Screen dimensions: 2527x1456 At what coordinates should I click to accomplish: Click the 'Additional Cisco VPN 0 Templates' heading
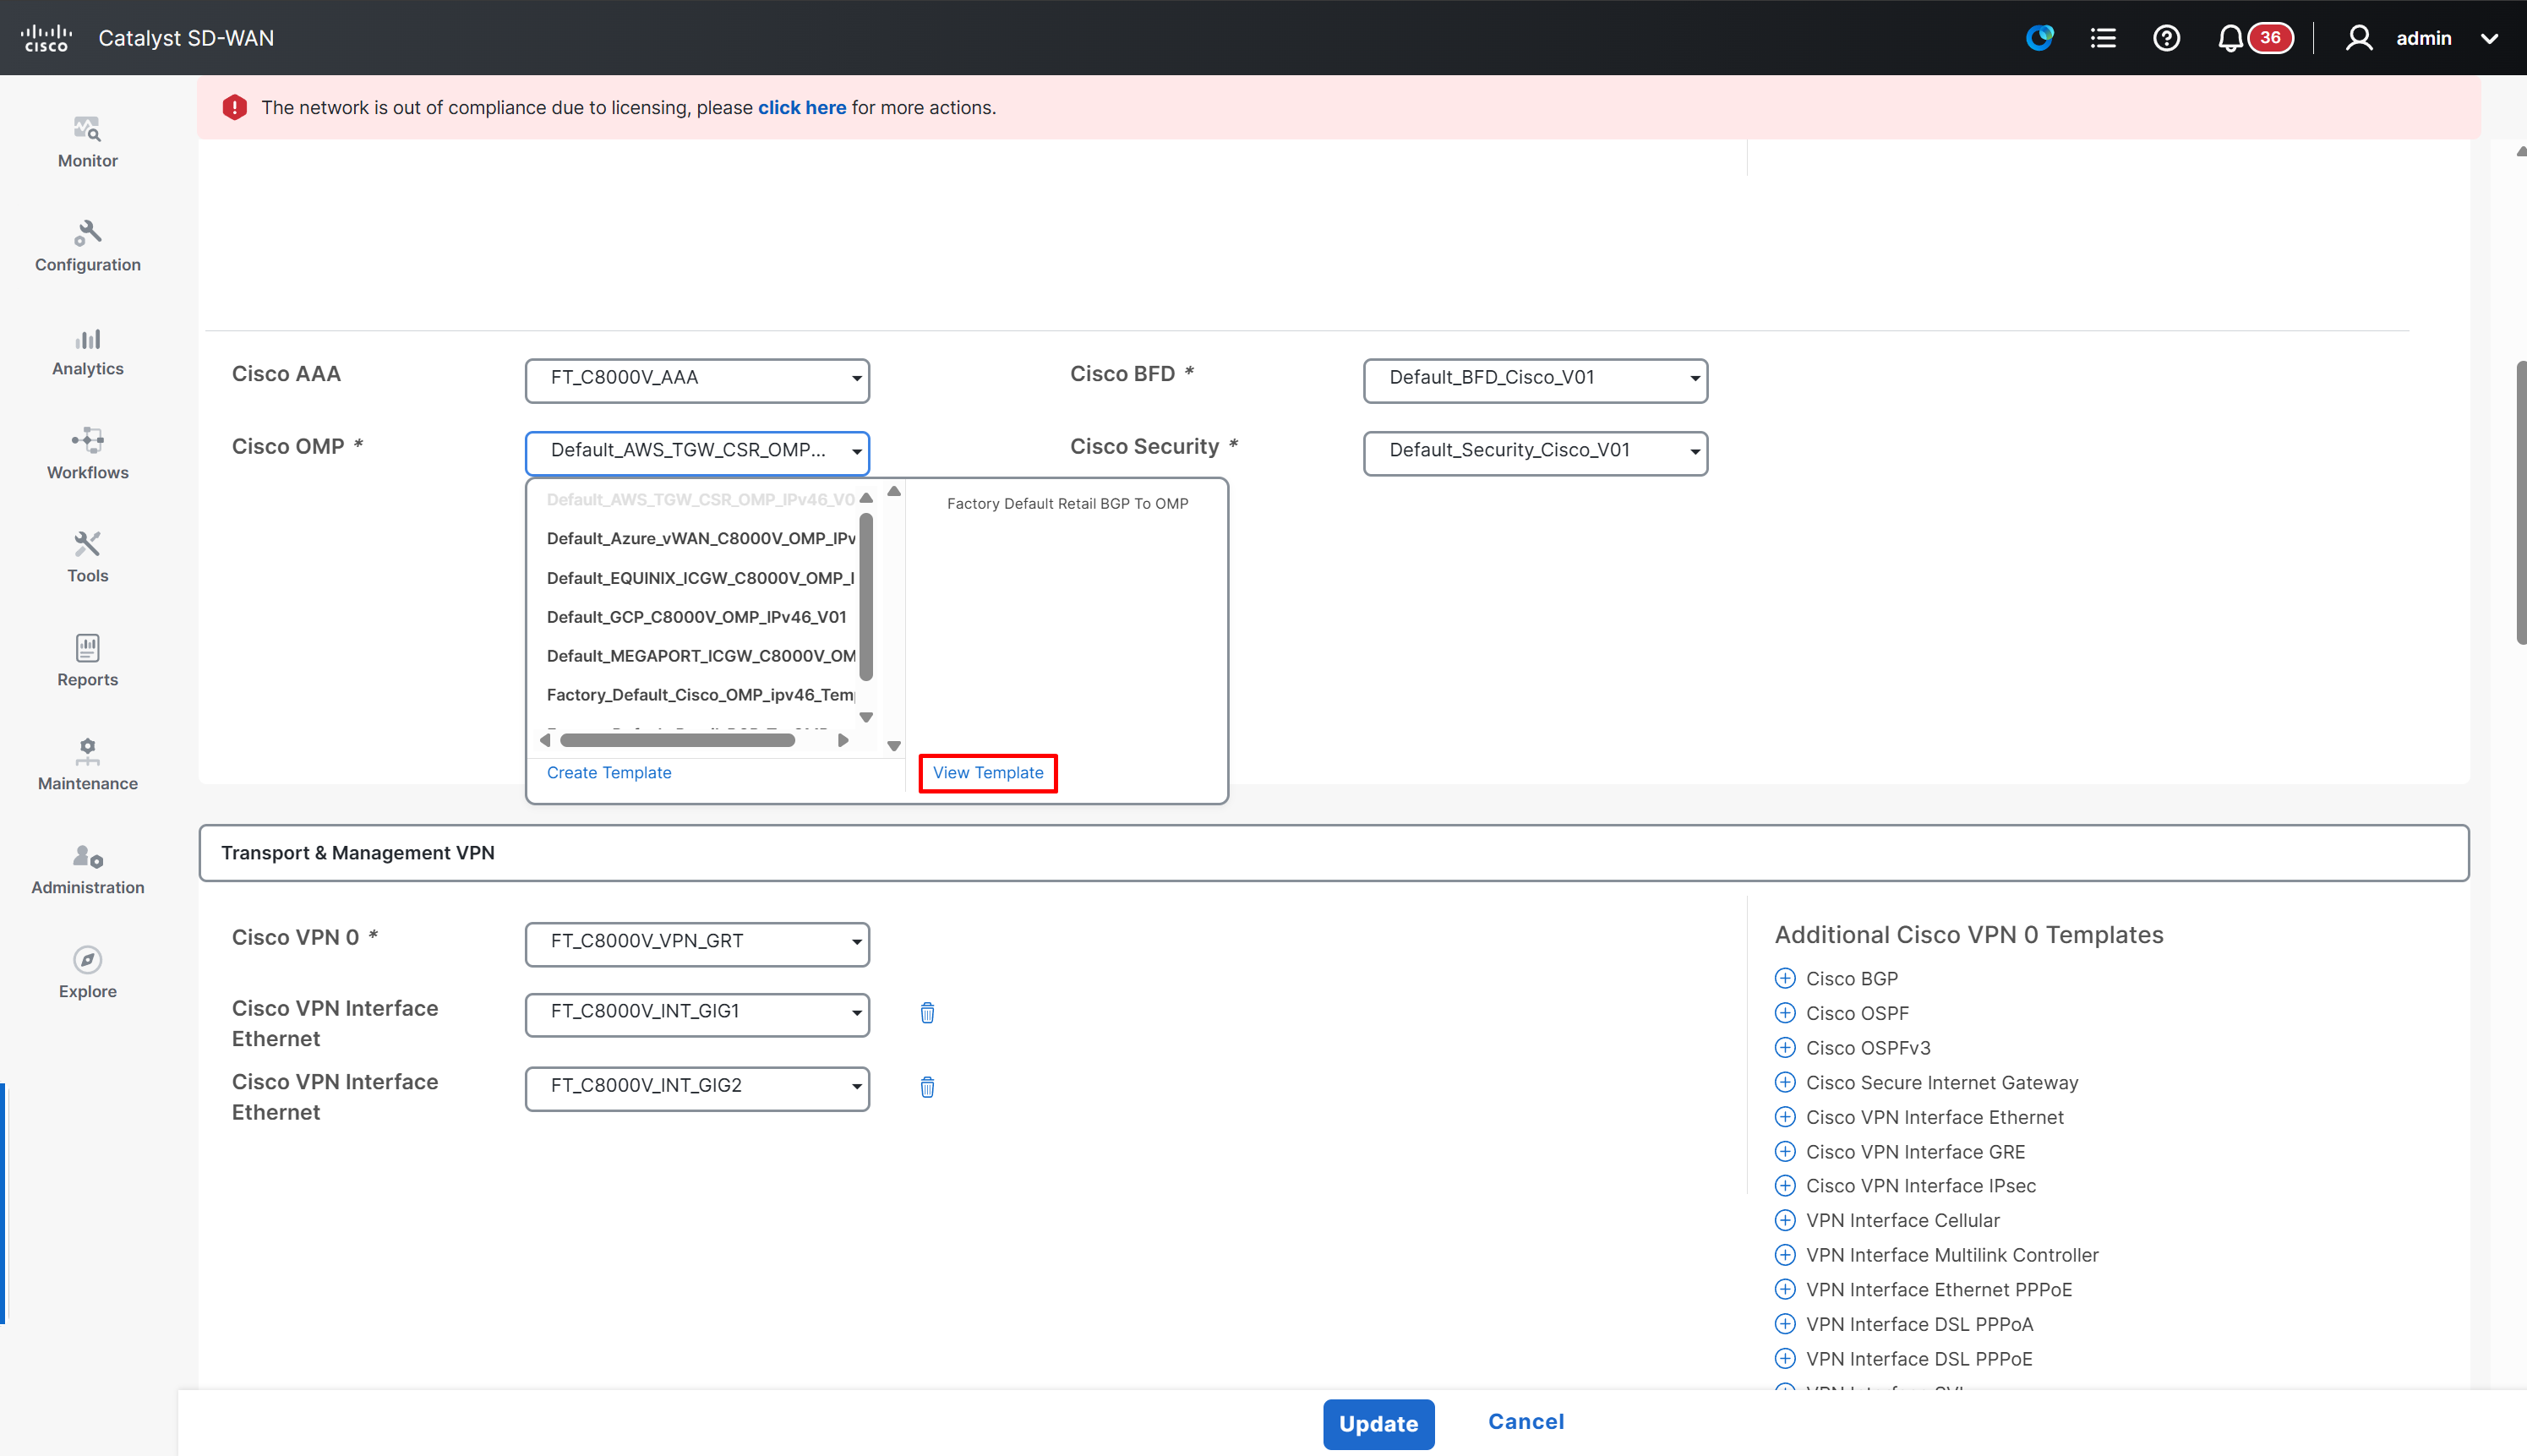click(1968, 935)
